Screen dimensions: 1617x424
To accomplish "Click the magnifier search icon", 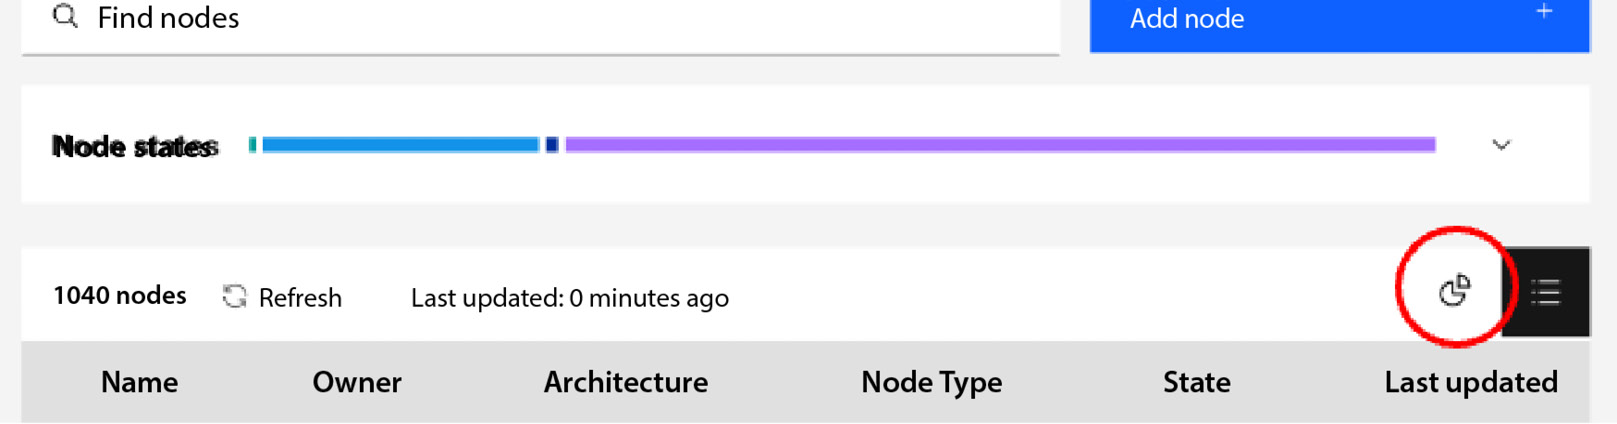I will (65, 16).
